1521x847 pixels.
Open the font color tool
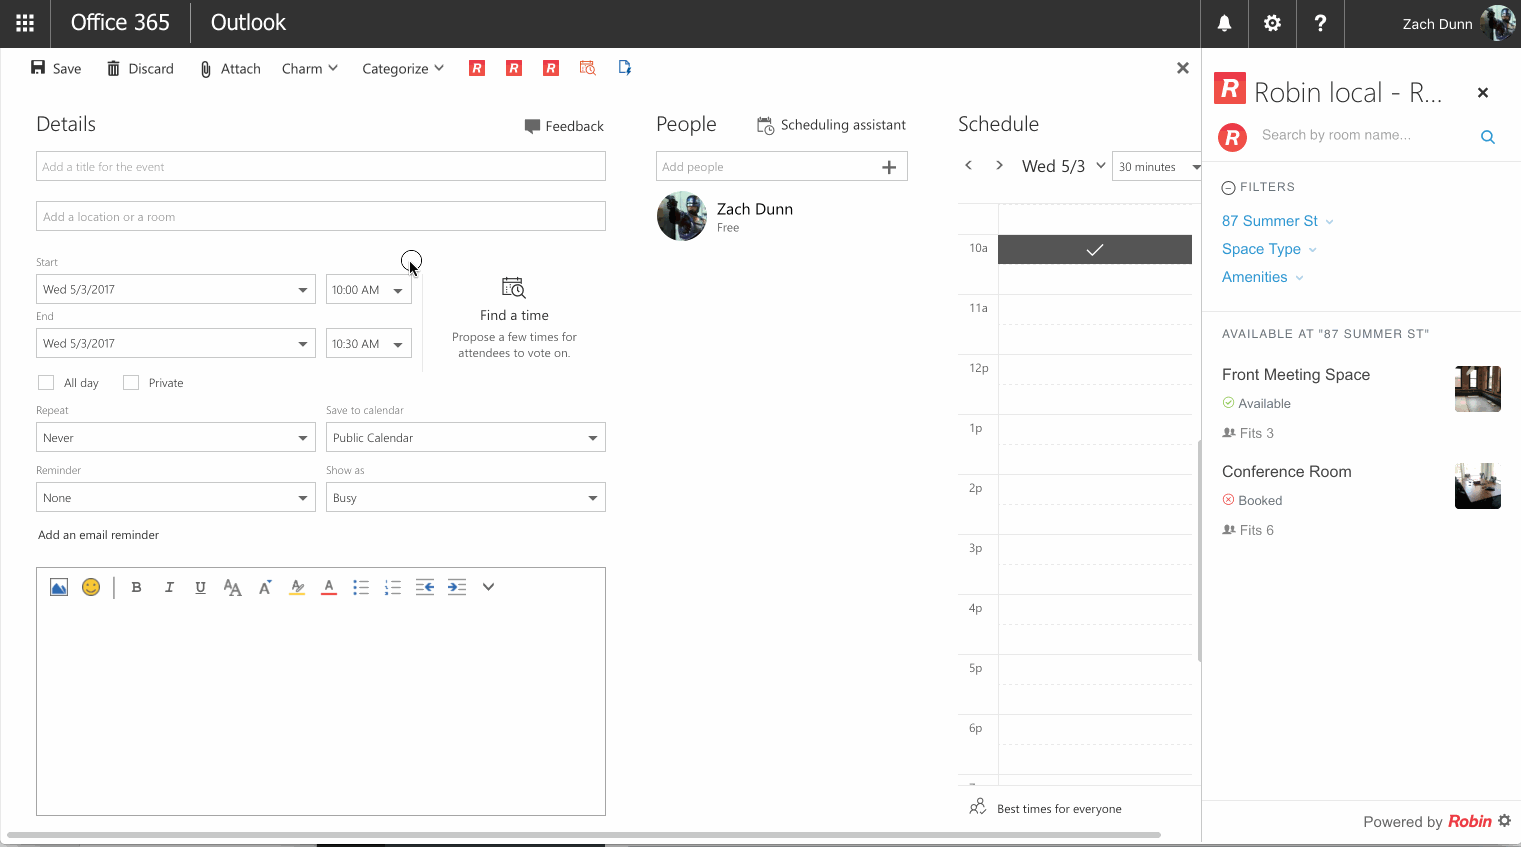click(329, 587)
